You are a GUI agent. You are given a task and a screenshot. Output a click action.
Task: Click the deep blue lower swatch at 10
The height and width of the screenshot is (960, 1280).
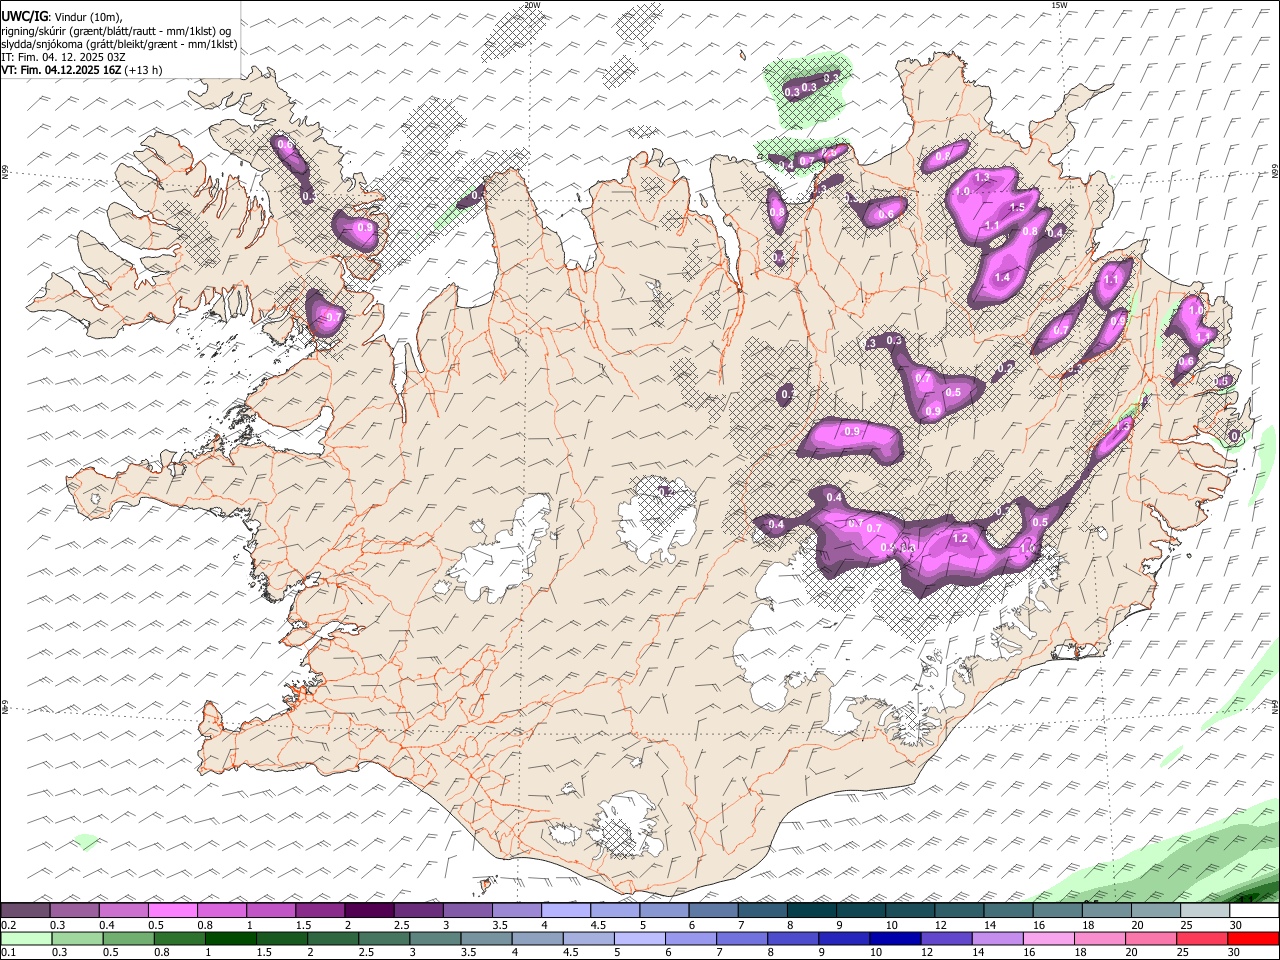tap(893, 939)
